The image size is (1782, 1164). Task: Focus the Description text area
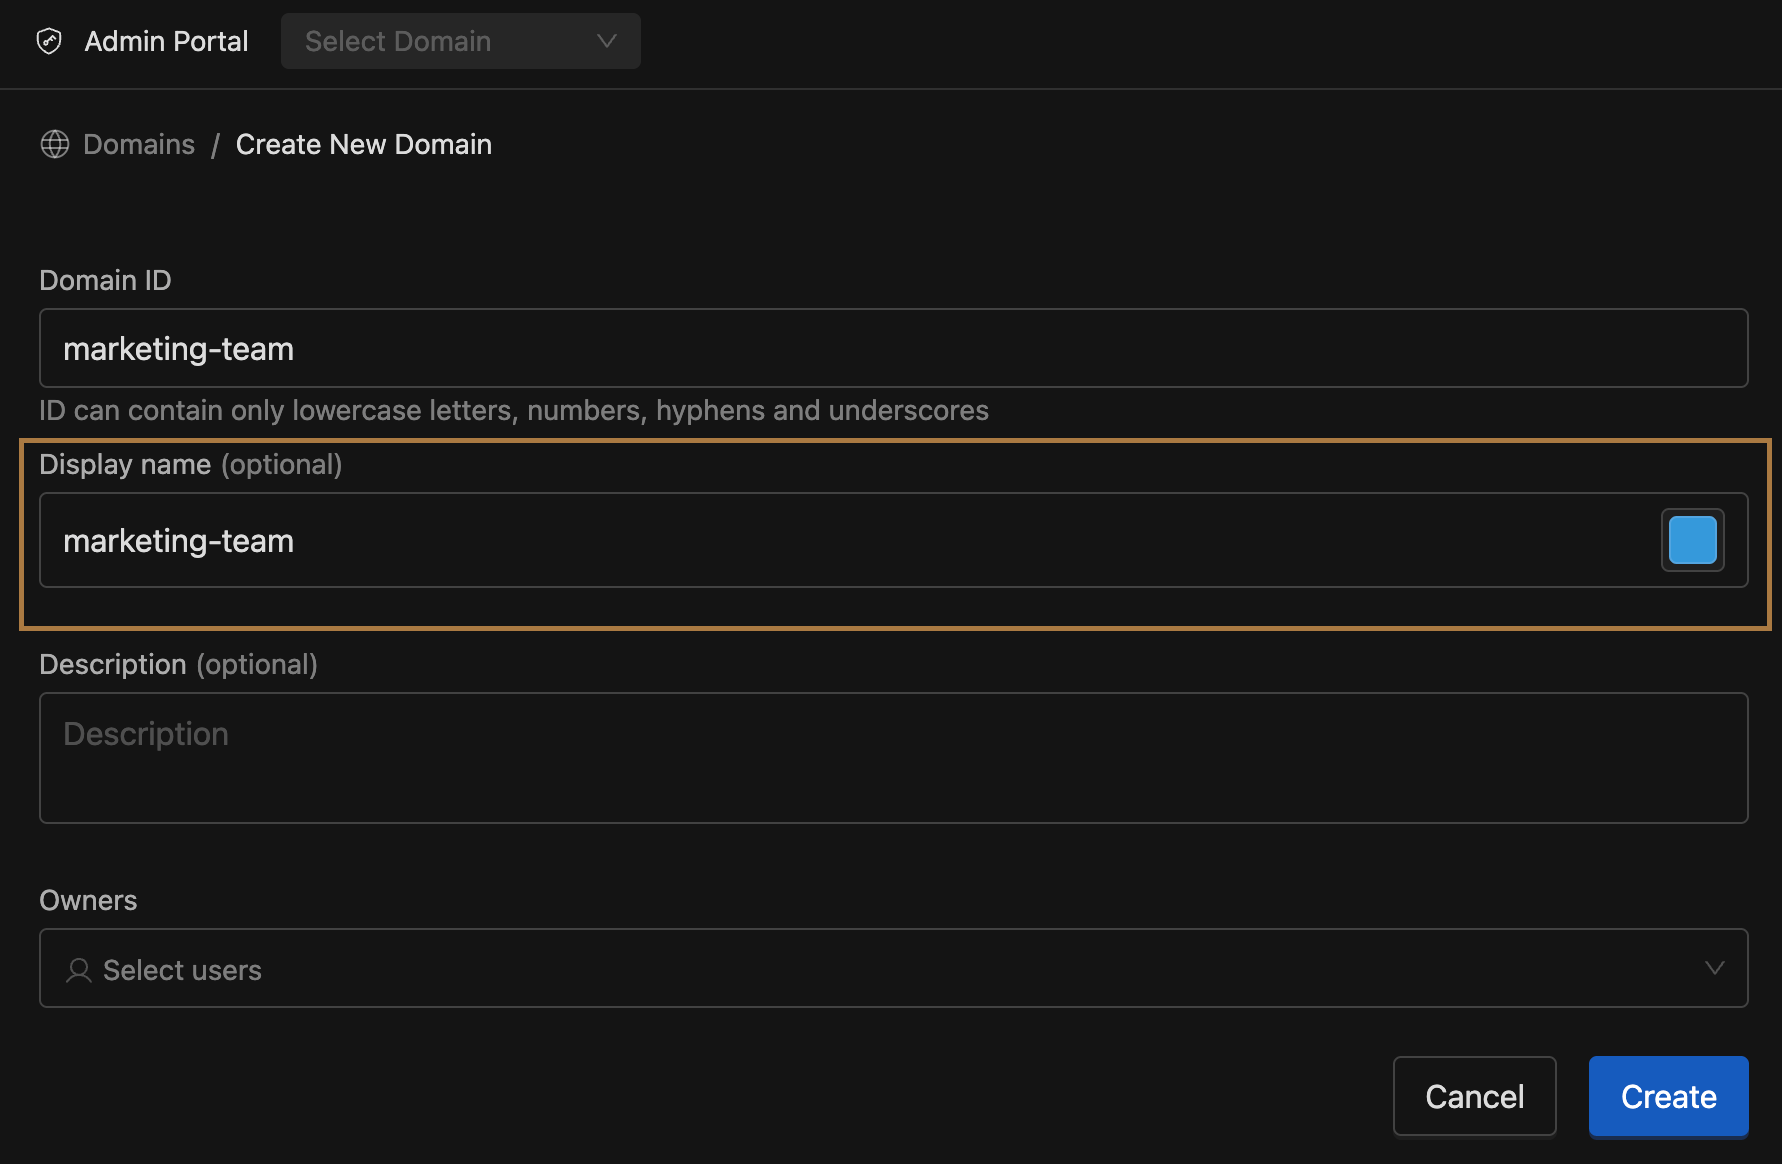click(892, 758)
